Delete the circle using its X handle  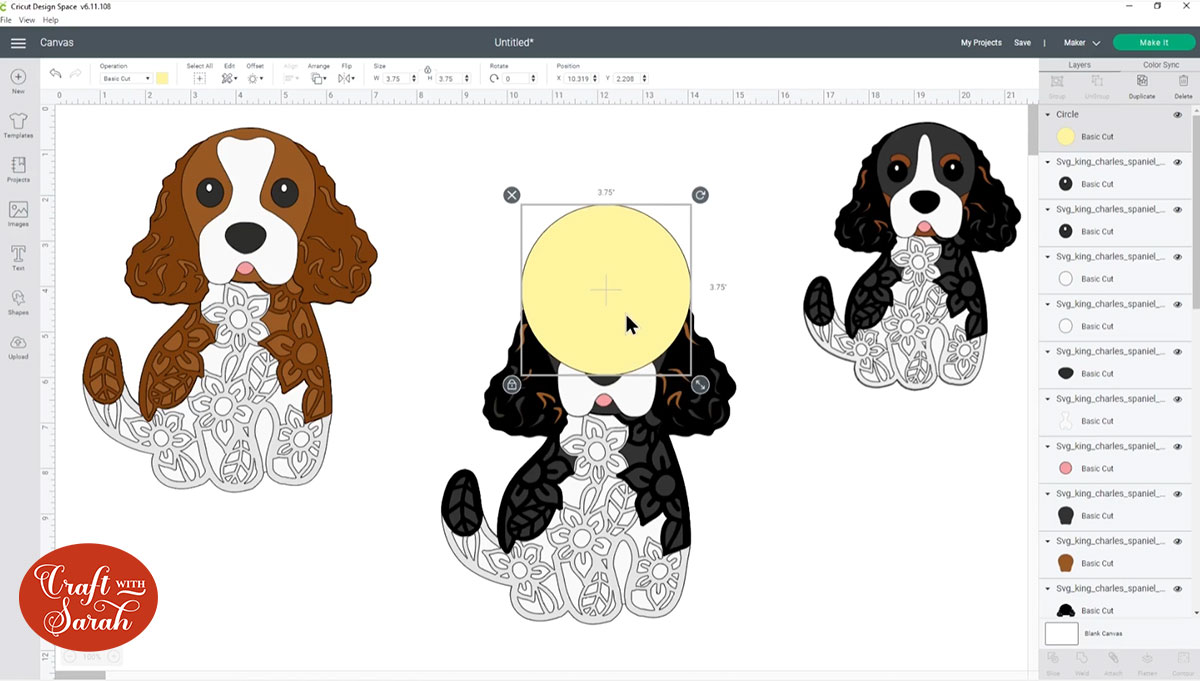[x=512, y=195]
